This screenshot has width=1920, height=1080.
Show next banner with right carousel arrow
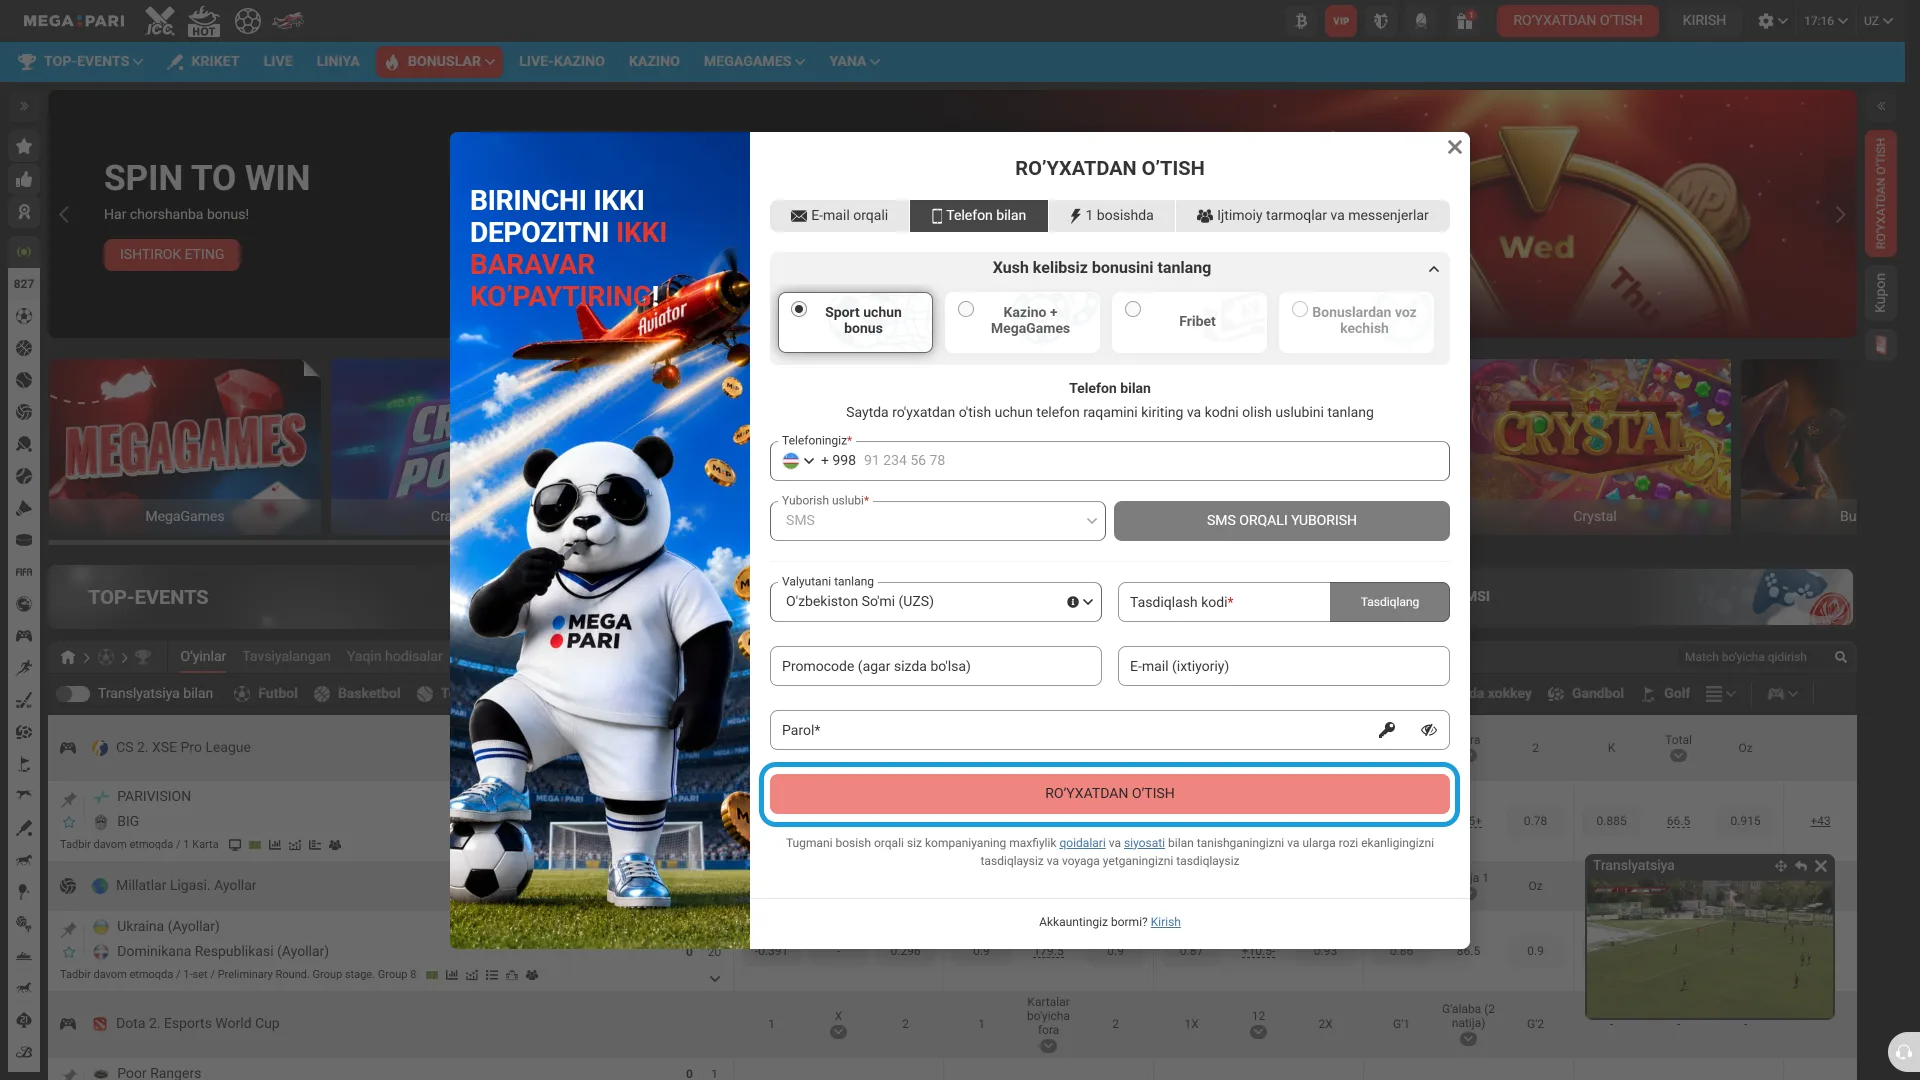click(x=1840, y=214)
